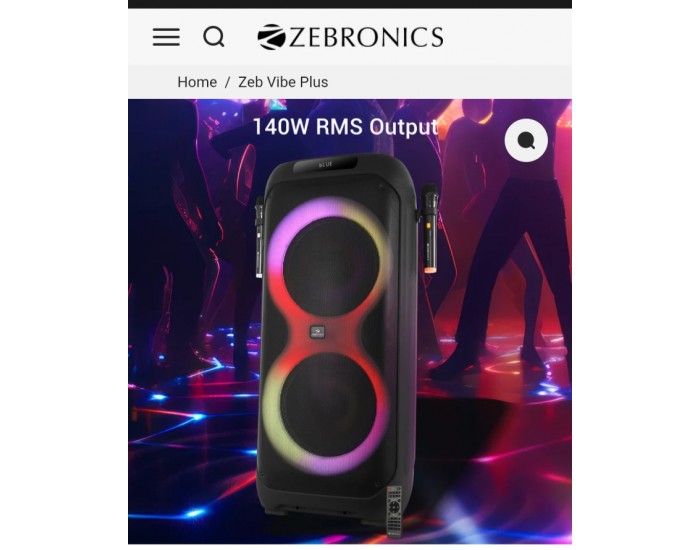700x550 pixels.
Task: Click the remote control beside the speaker
Action: (394, 511)
